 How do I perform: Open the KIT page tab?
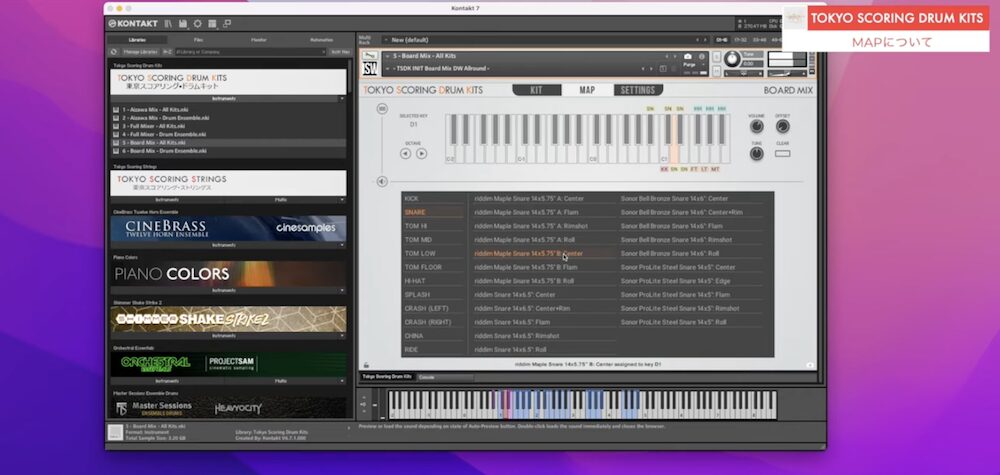click(536, 90)
